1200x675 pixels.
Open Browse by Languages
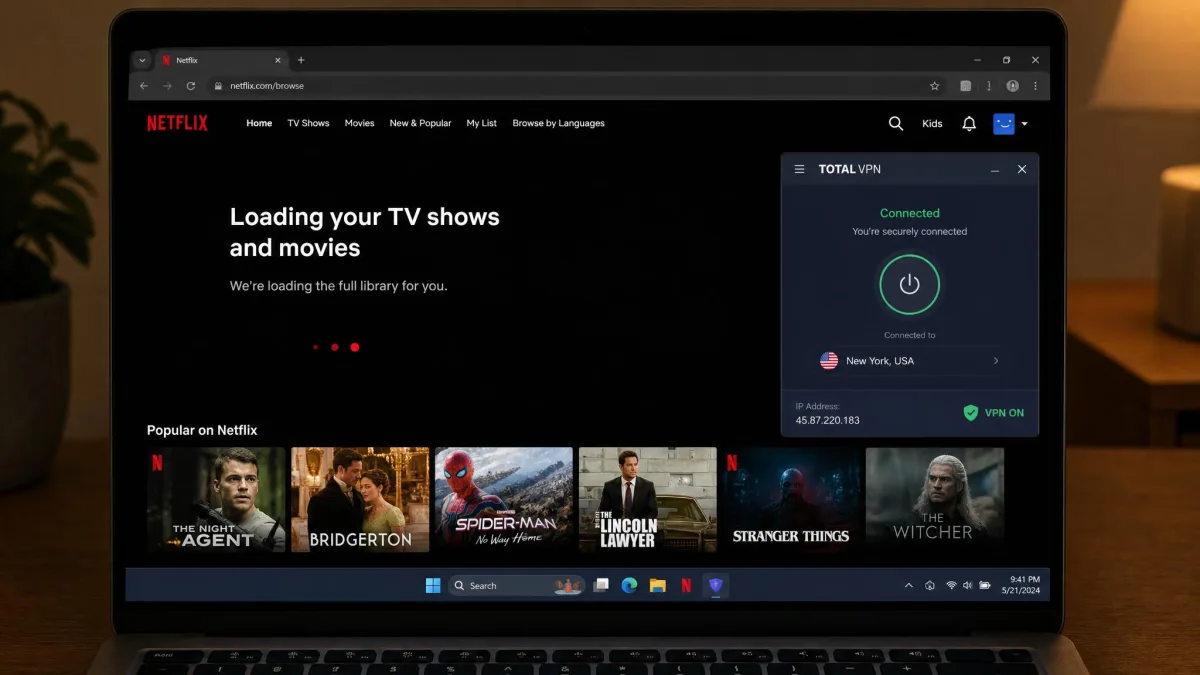pos(558,123)
